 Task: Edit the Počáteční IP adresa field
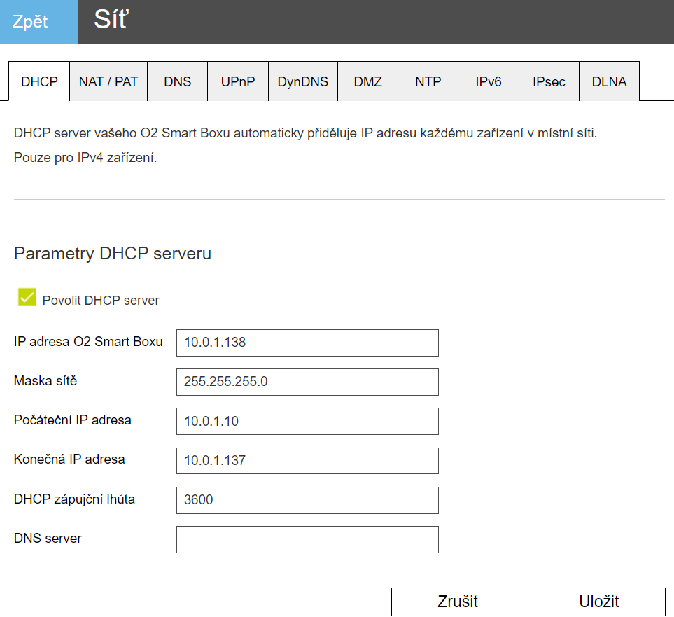(x=307, y=421)
